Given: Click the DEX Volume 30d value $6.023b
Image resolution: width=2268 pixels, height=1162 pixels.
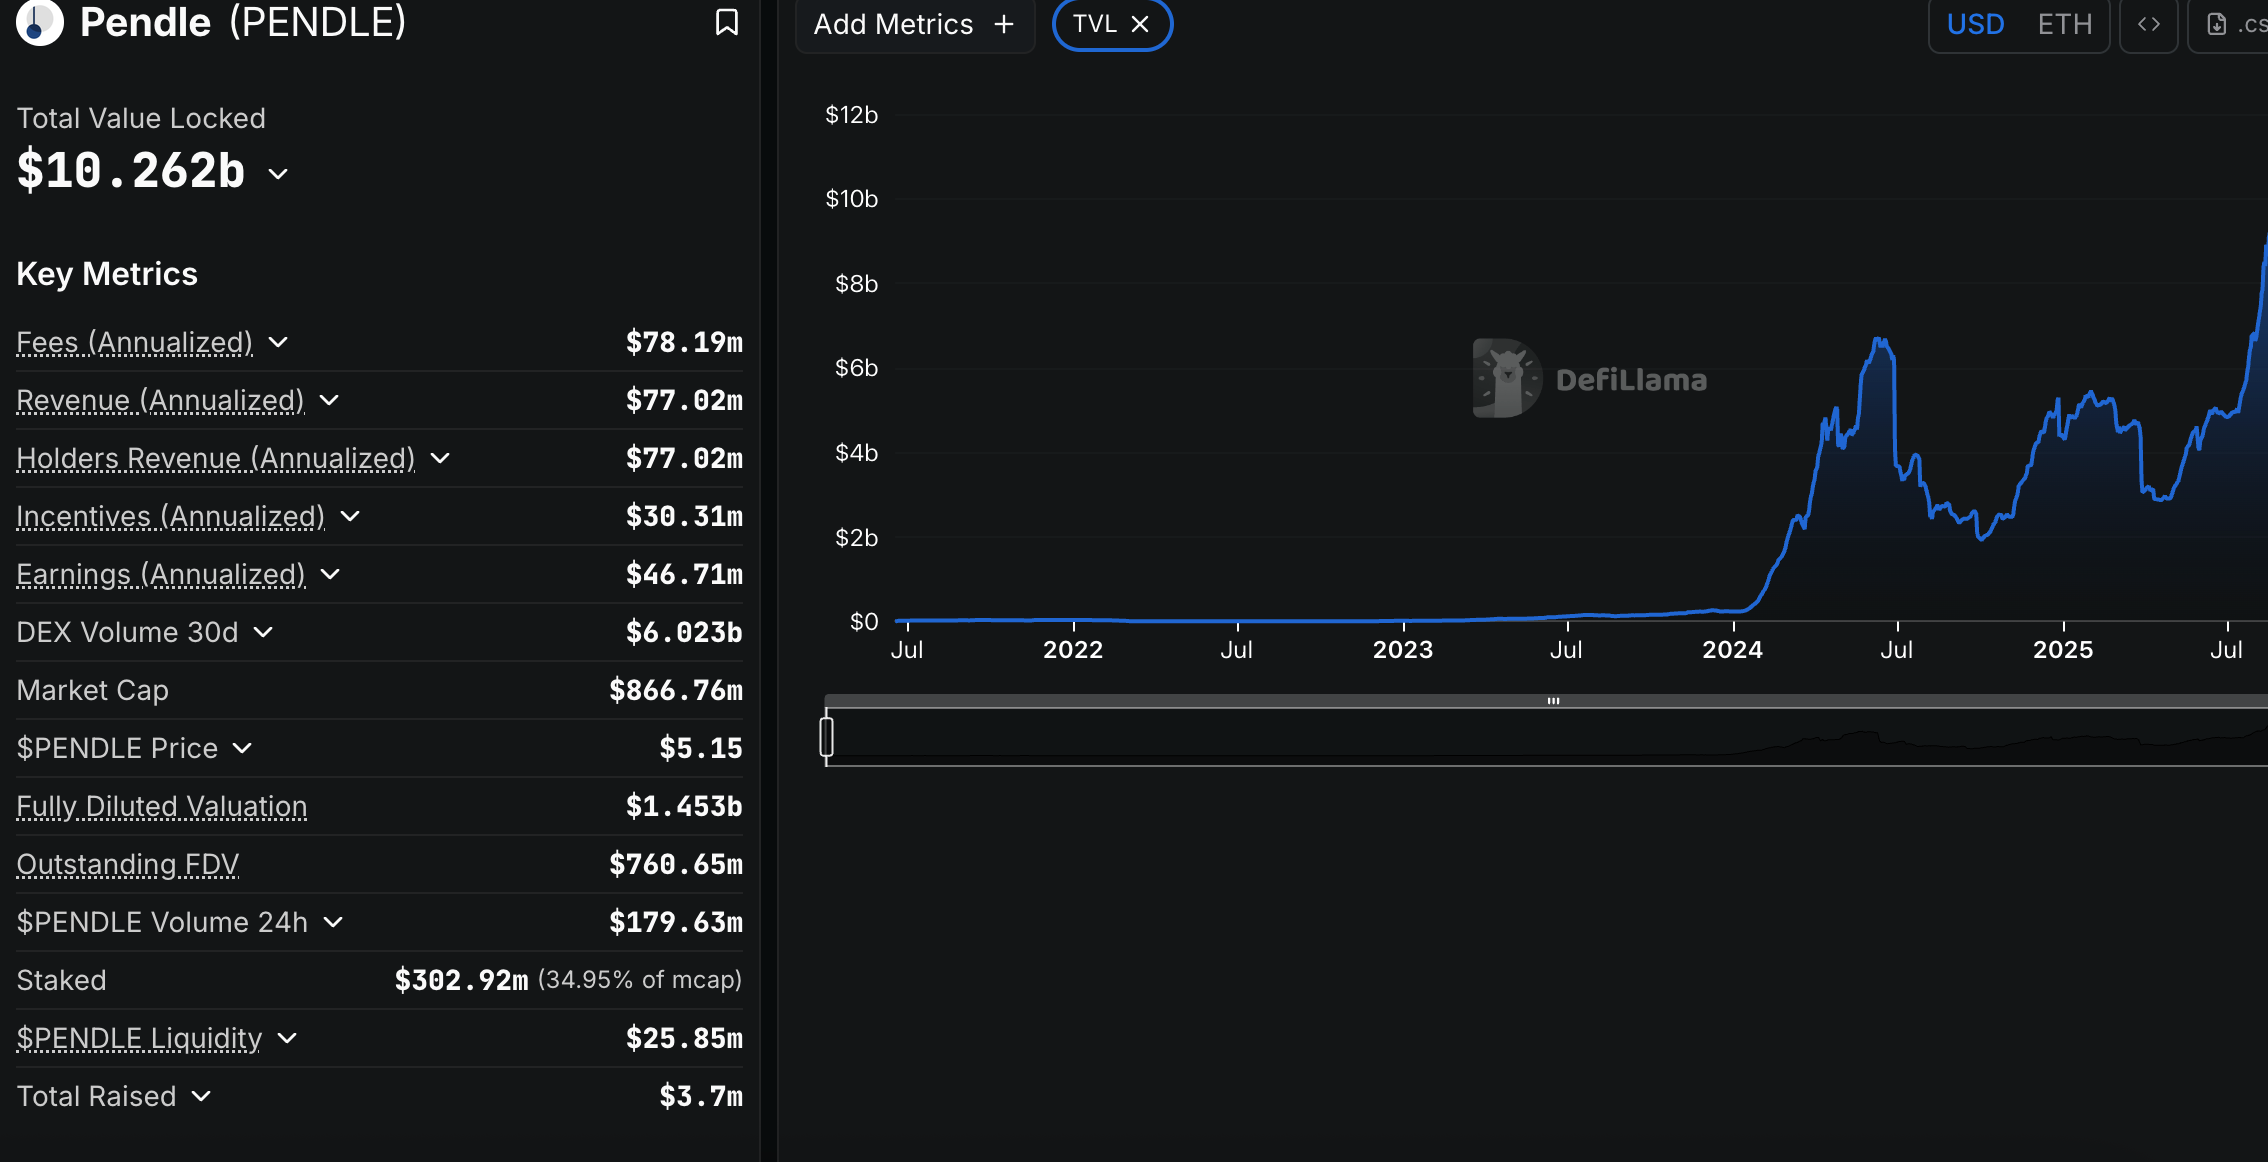Looking at the screenshot, I should 684,633.
